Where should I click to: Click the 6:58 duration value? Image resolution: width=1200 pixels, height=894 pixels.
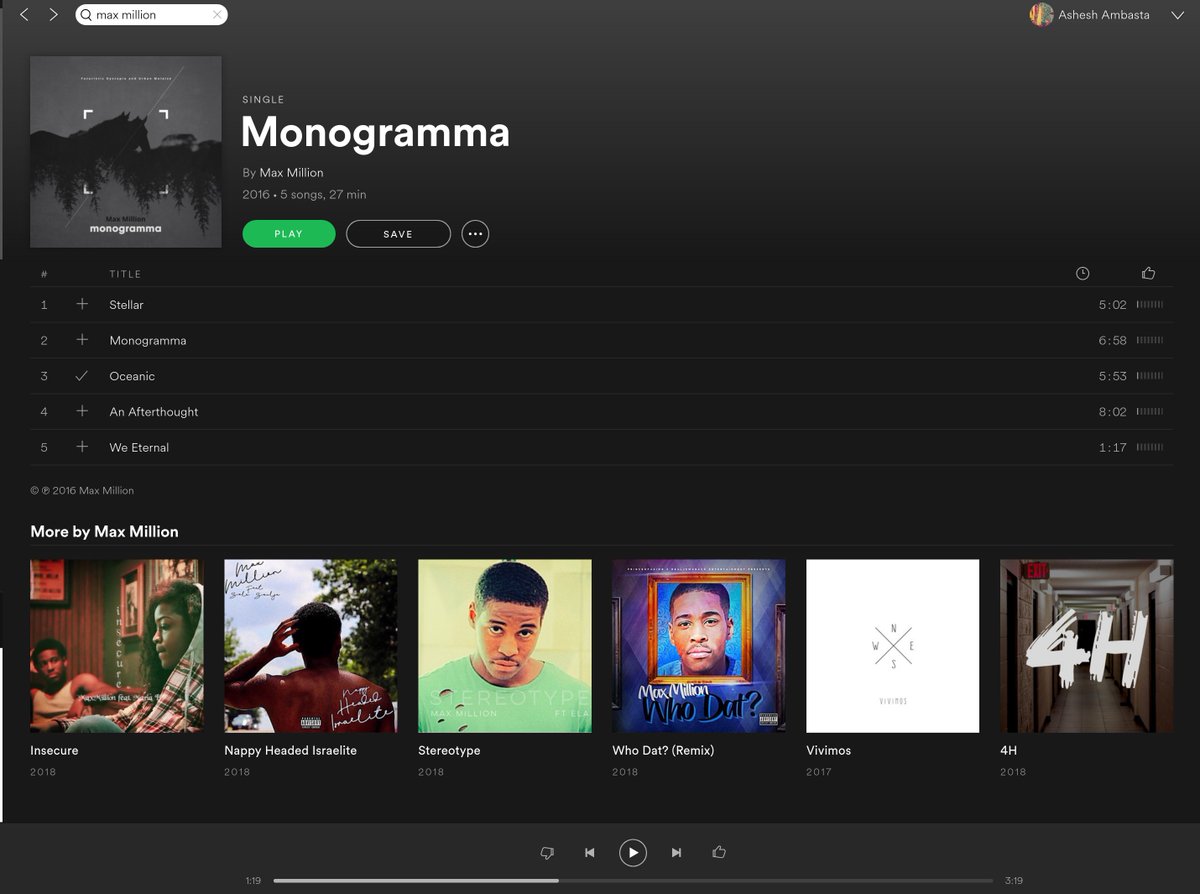click(1112, 341)
